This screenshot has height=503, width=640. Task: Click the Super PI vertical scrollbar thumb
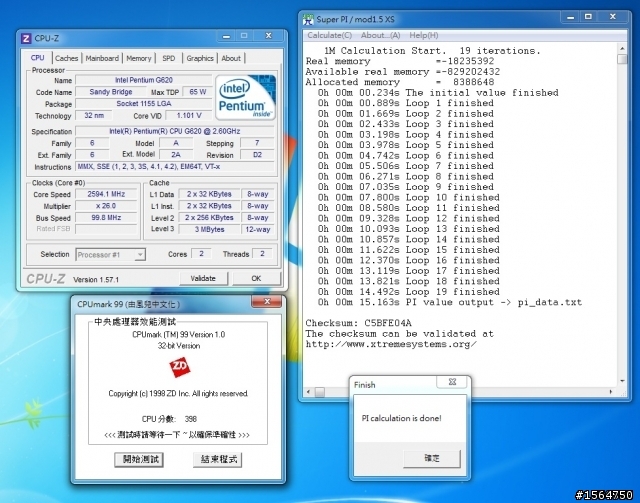click(622, 59)
